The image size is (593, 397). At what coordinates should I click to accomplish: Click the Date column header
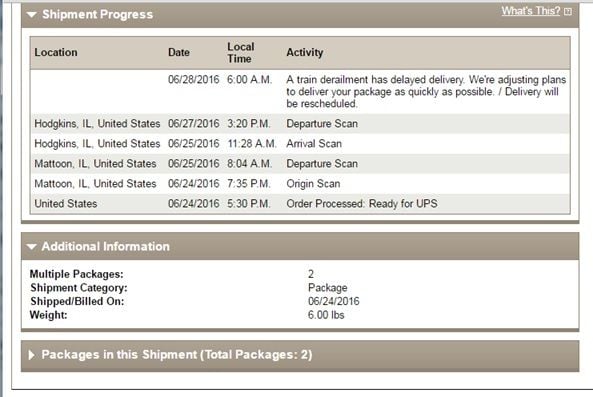179,53
